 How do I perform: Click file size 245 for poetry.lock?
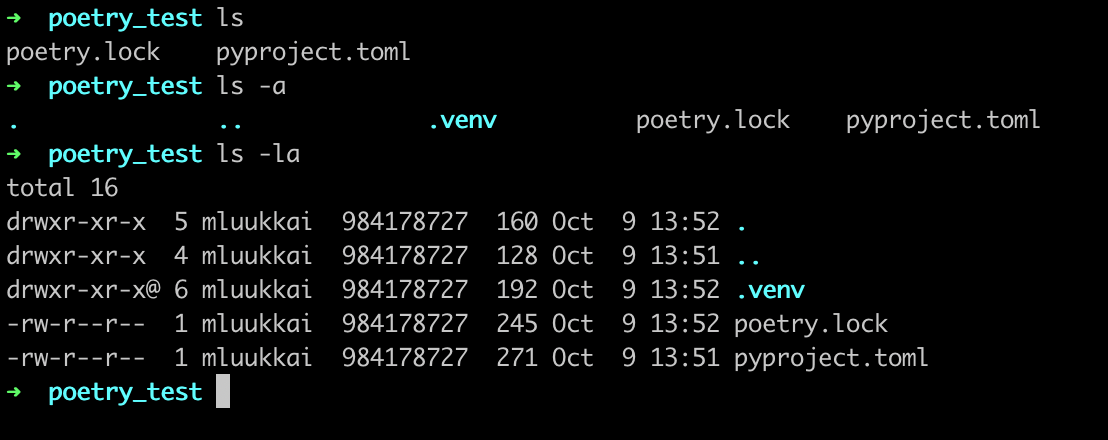[517, 324]
